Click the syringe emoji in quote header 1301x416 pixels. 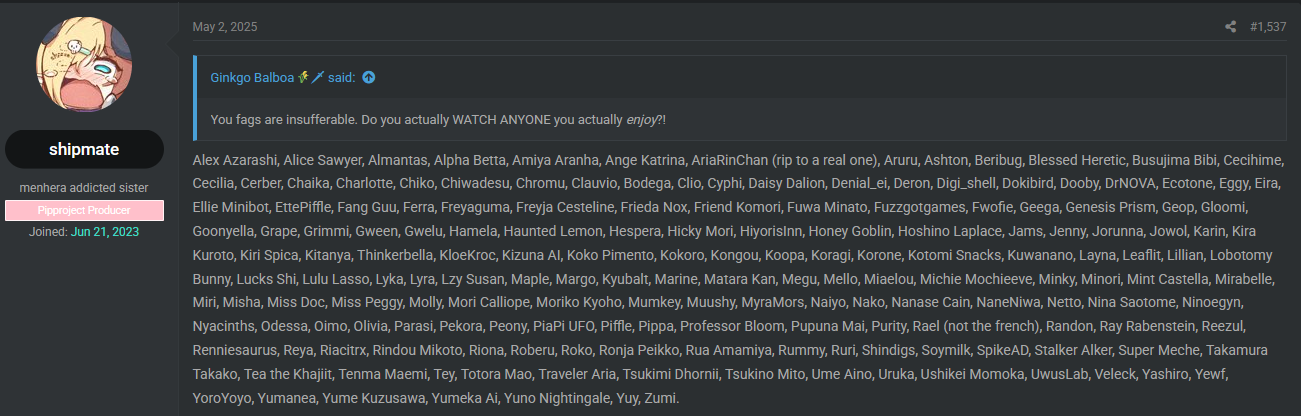(x=317, y=77)
